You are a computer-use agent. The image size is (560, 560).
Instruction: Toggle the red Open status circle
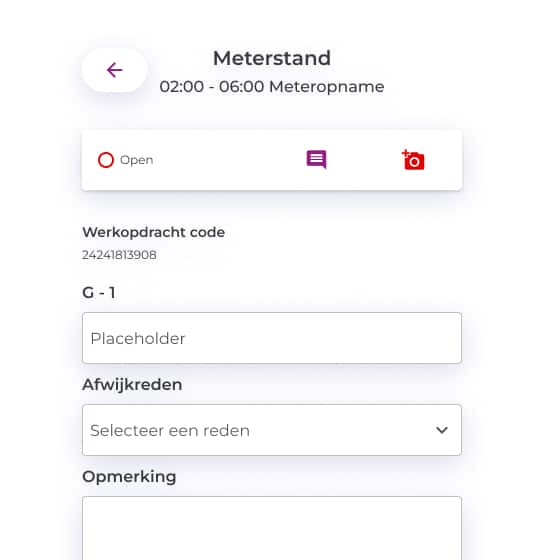(x=106, y=160)
